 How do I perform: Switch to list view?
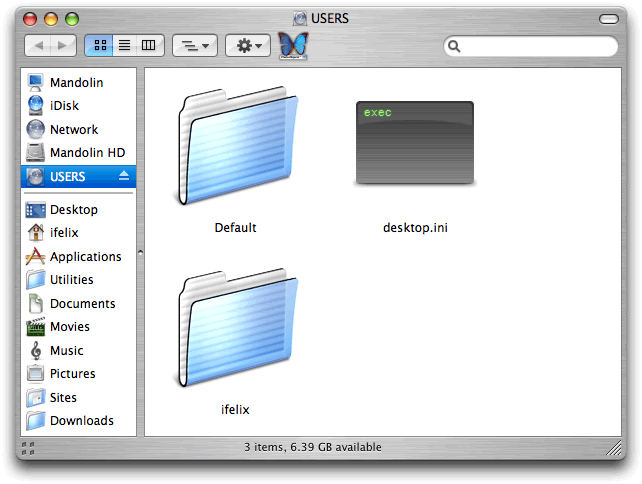coord(125,45)
